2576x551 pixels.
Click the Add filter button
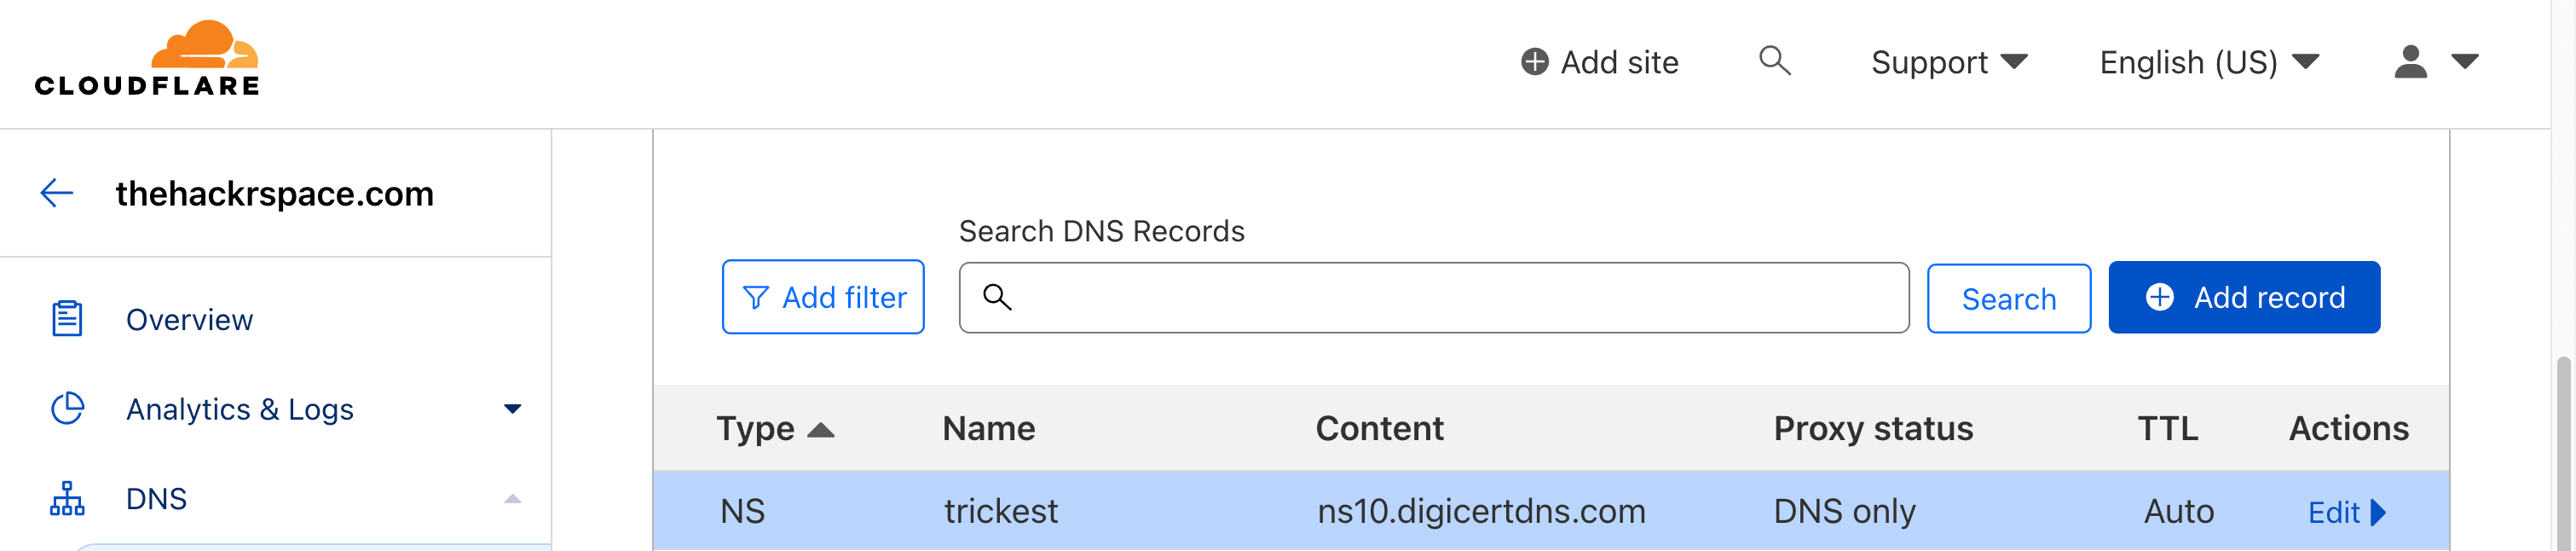point(823,297)
